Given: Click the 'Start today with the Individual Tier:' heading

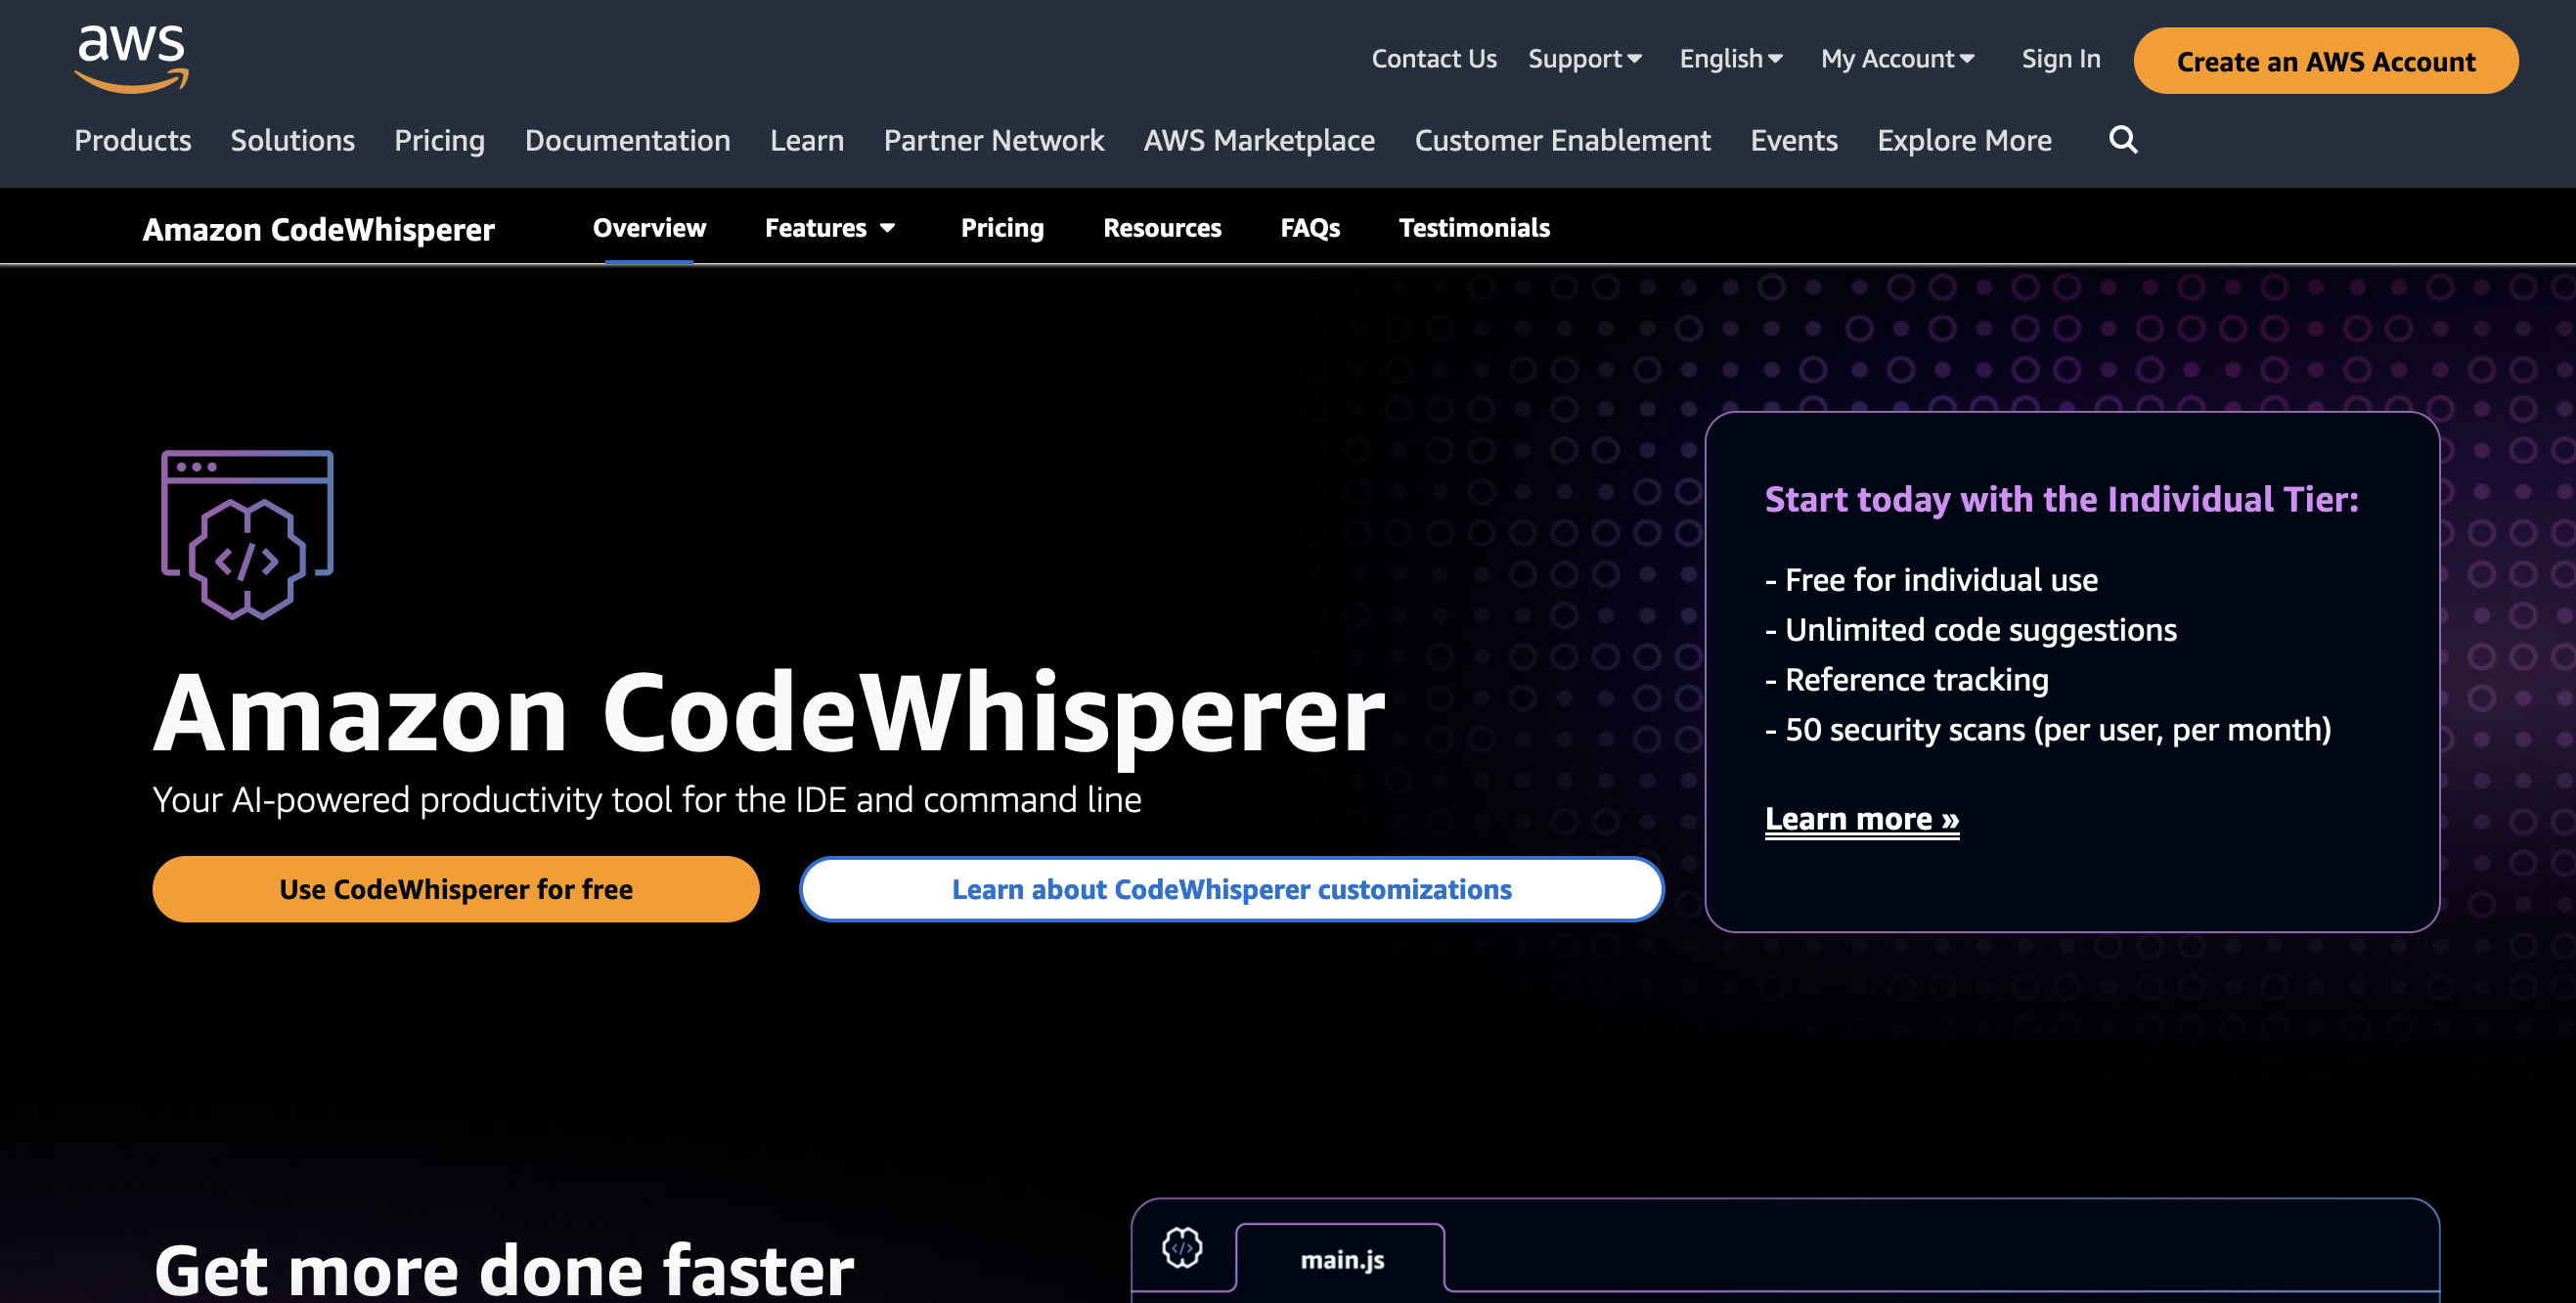Looking at the screenshot, I should coord(2061,499).
